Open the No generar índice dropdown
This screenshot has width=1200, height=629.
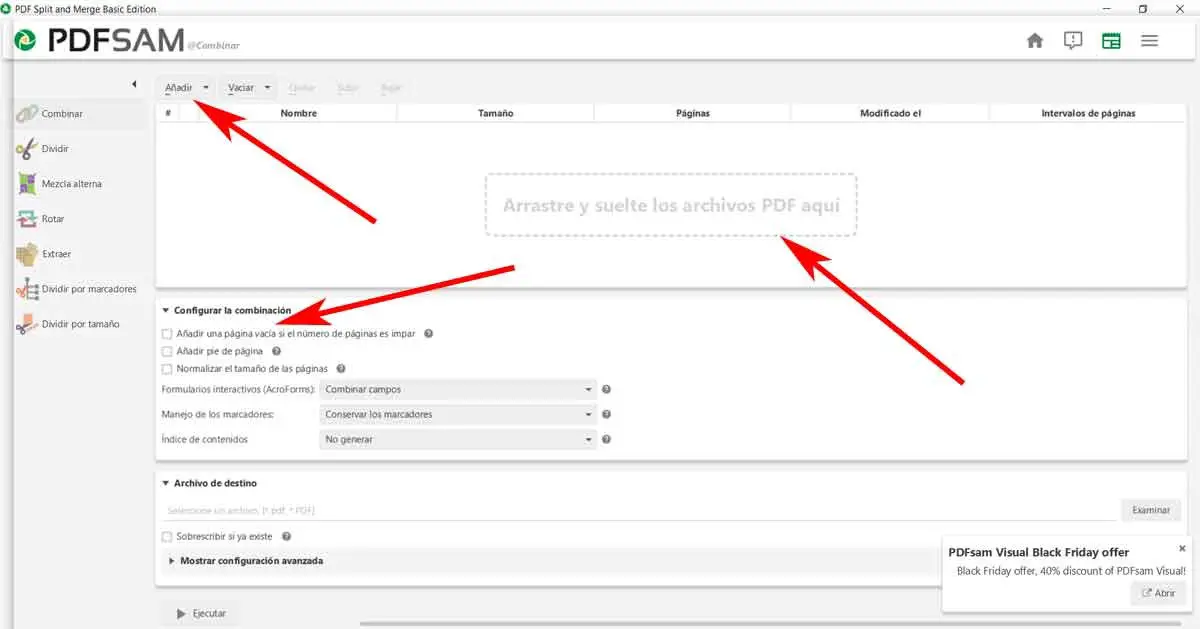tap(458, 439)
